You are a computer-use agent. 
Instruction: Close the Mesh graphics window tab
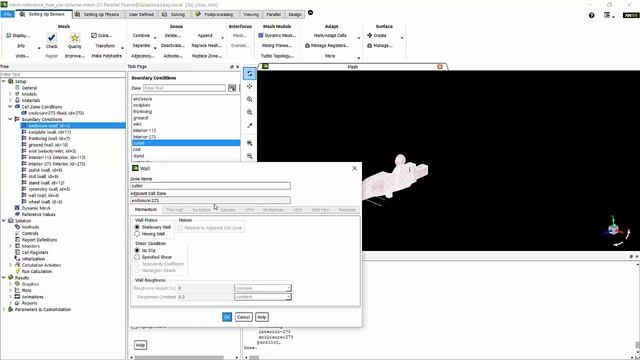(x=440, y=67)
